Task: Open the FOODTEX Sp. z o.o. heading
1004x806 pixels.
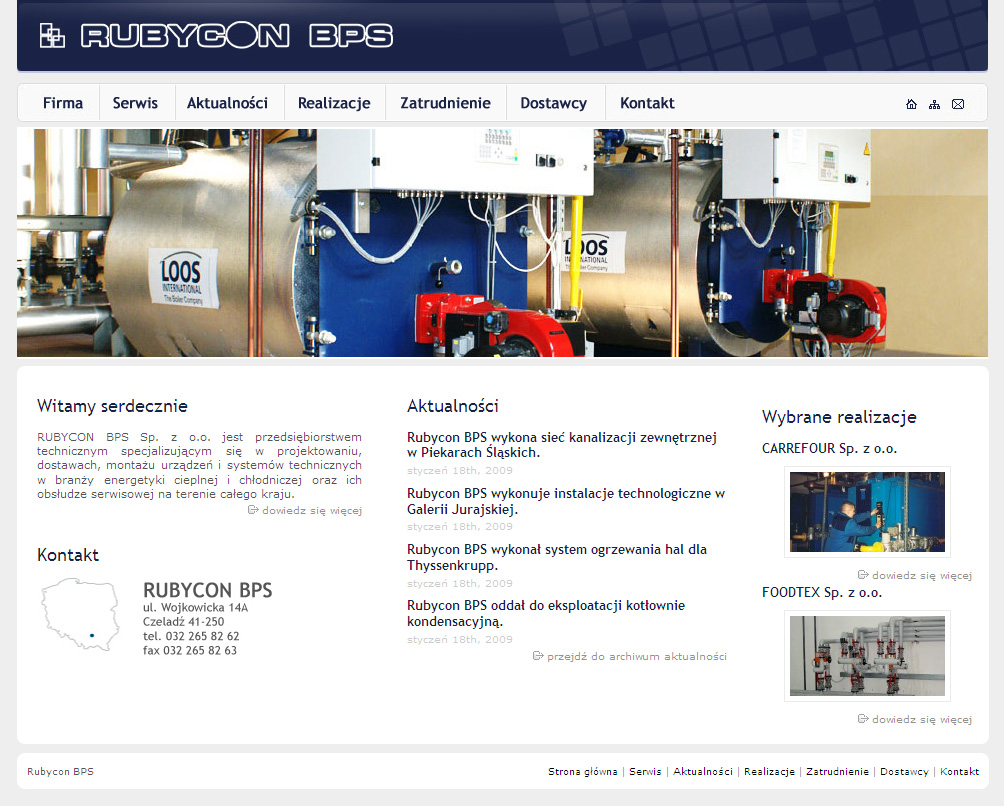Action: tap(822, 592)
